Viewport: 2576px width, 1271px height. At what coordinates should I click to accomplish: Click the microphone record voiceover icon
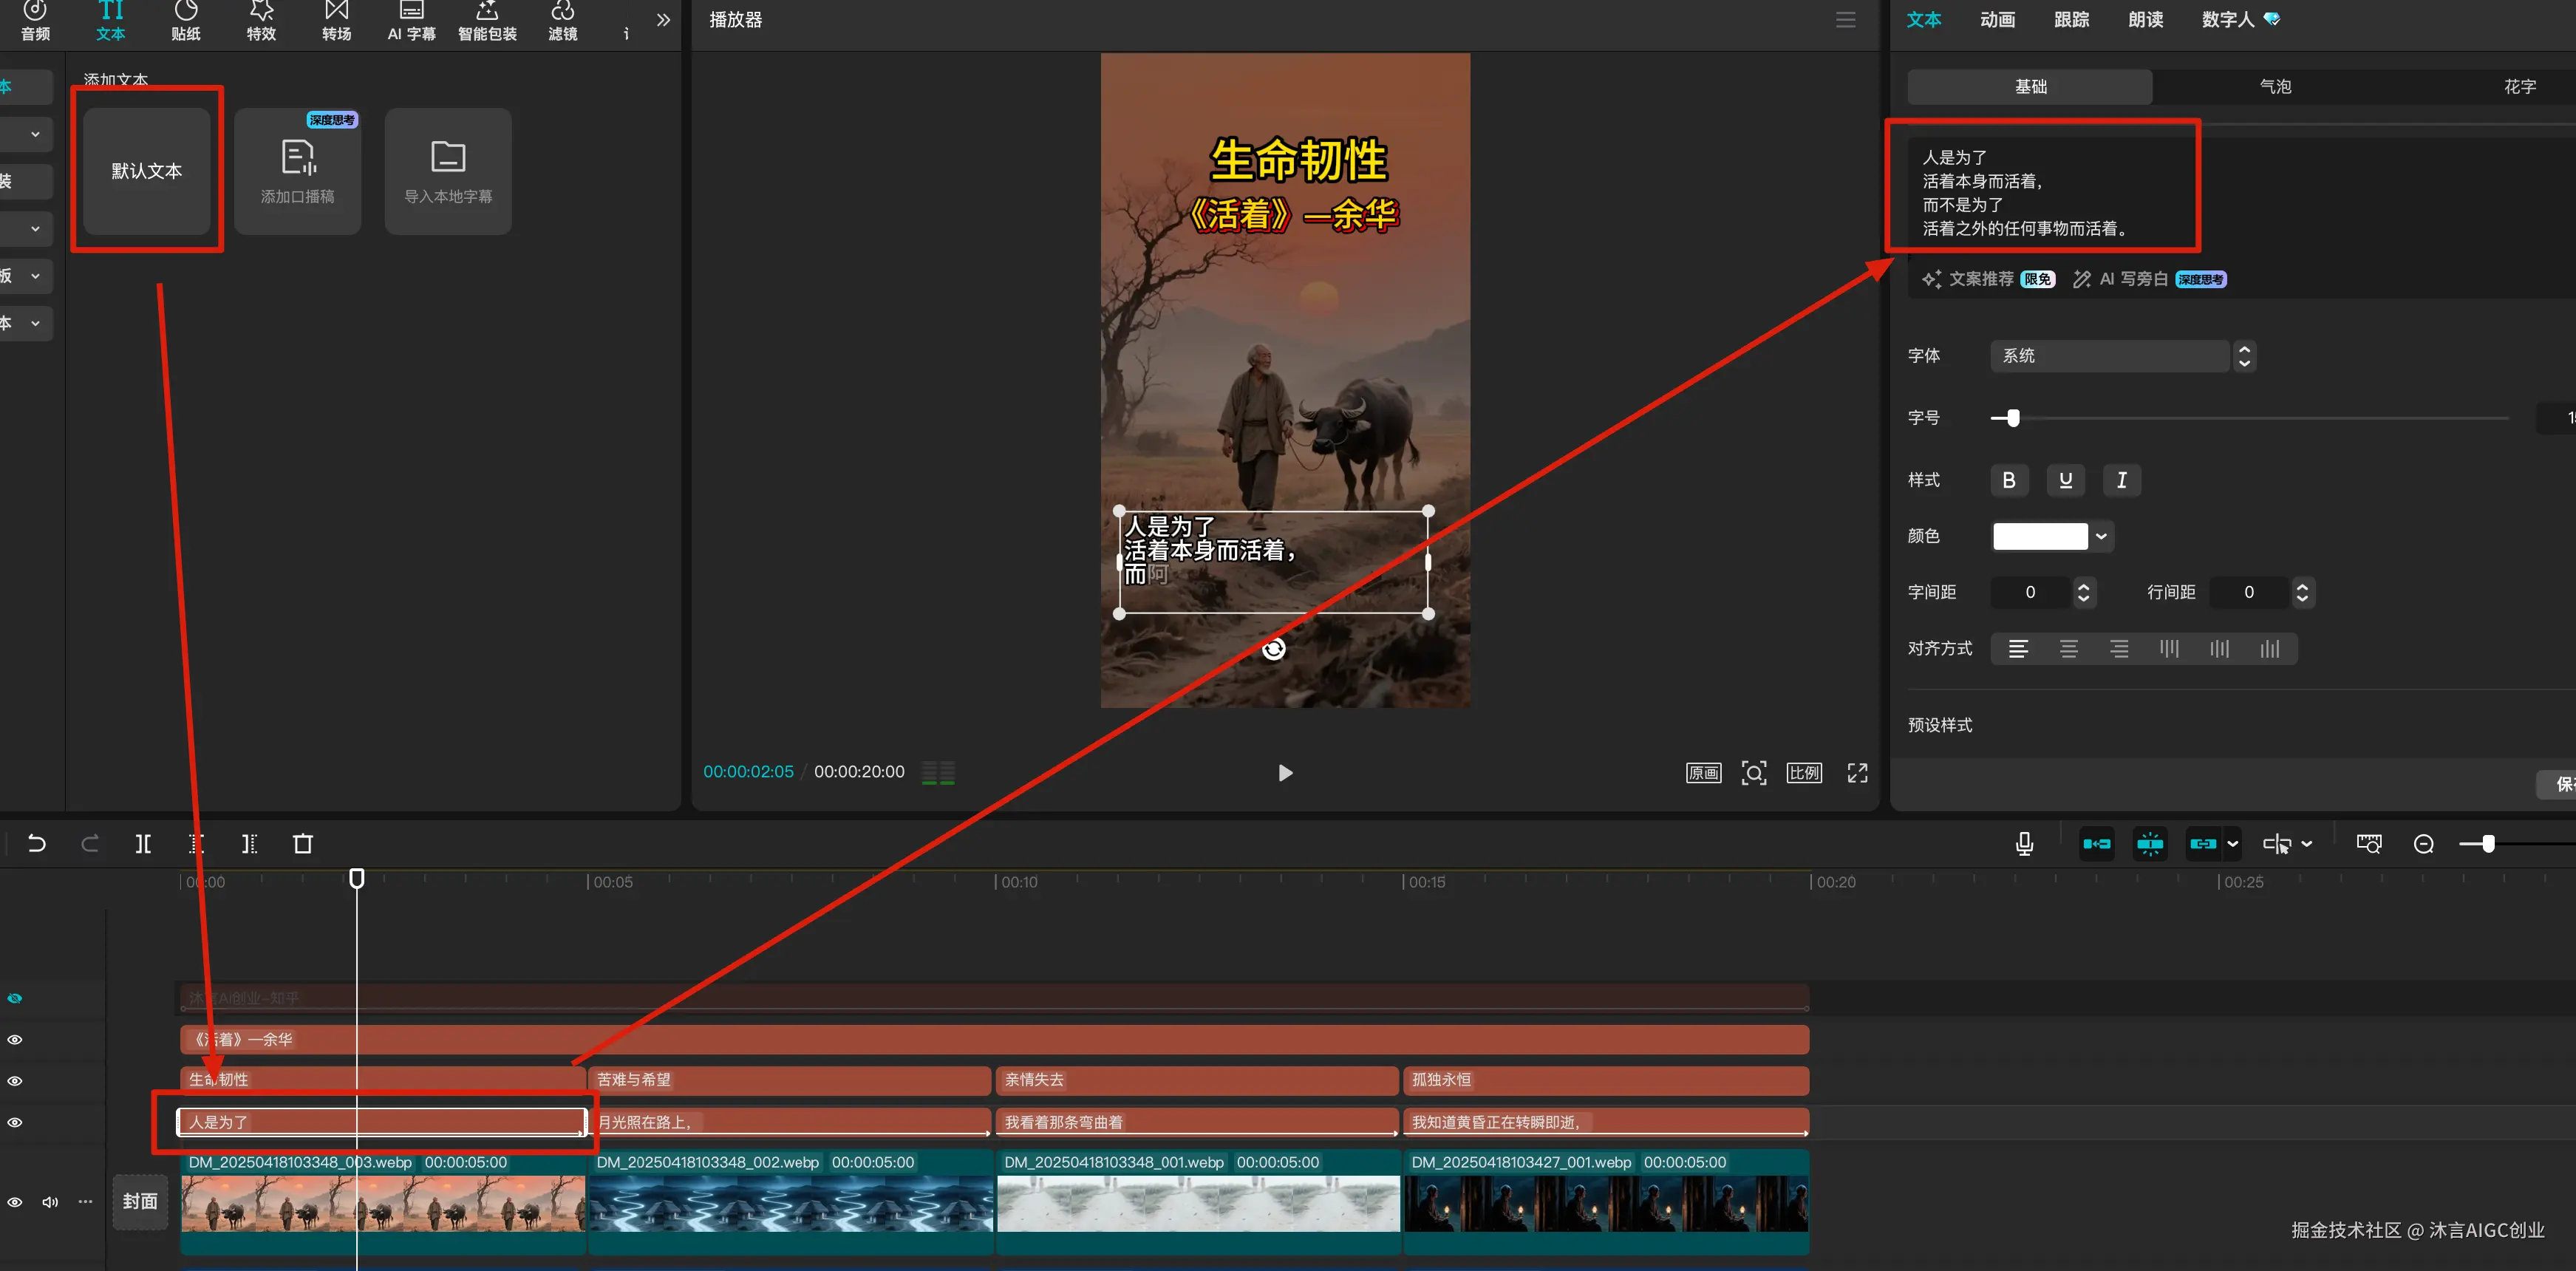click(x=2024, y=843)
